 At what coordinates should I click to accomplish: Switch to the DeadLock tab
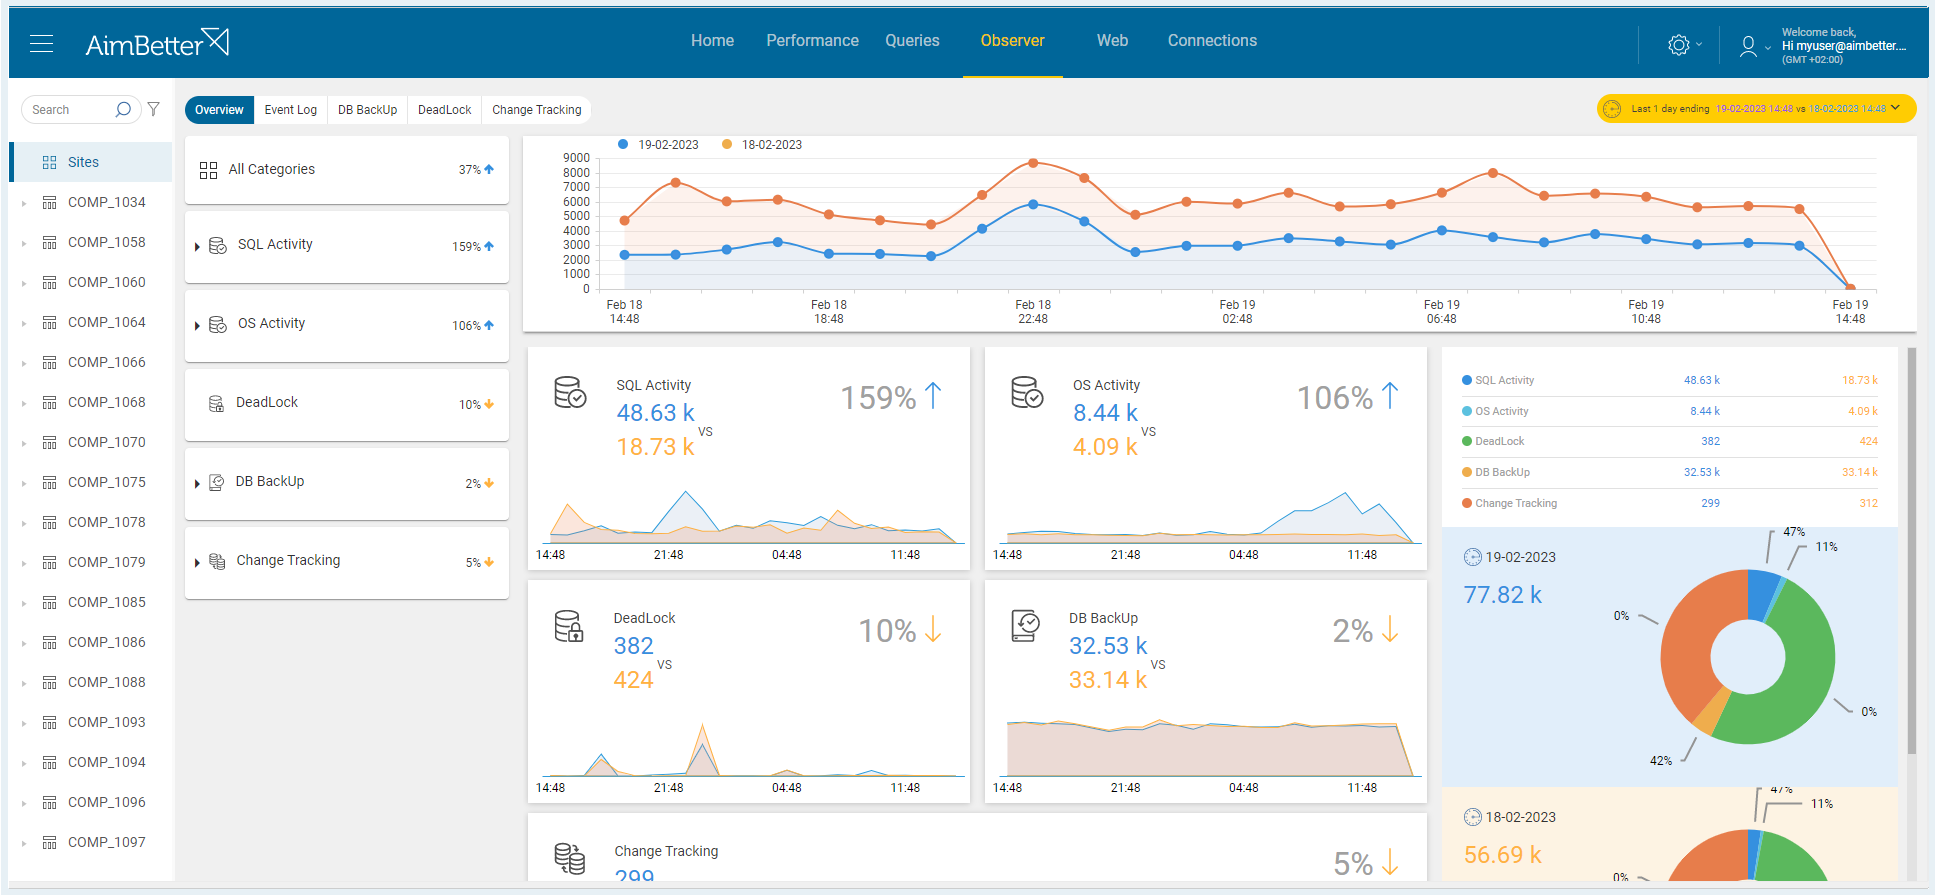pos(444,110)
